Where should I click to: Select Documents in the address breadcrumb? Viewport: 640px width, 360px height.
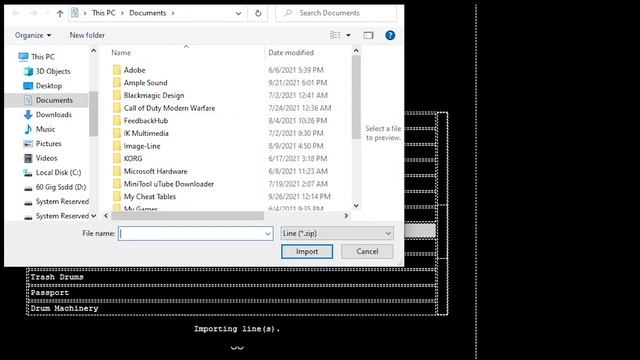coord(147,13)
